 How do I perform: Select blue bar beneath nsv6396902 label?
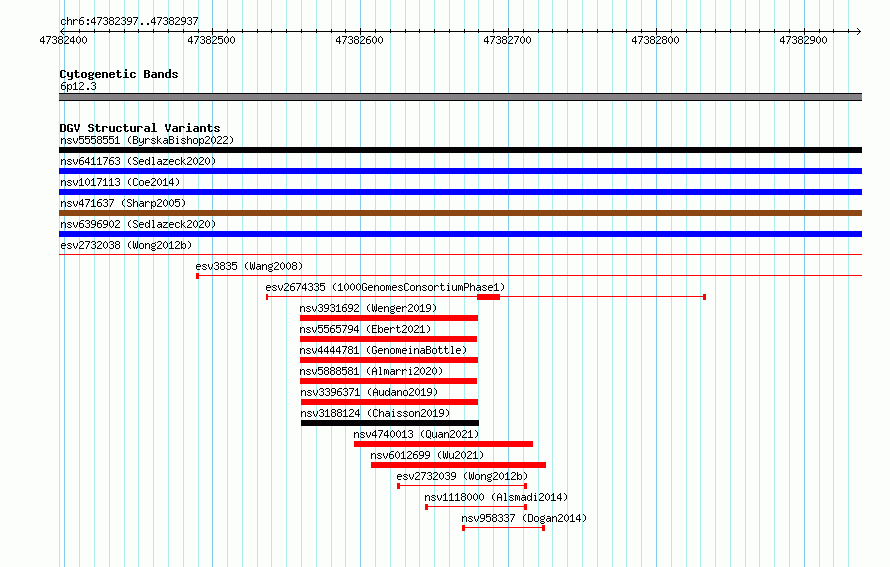point(460,234)
